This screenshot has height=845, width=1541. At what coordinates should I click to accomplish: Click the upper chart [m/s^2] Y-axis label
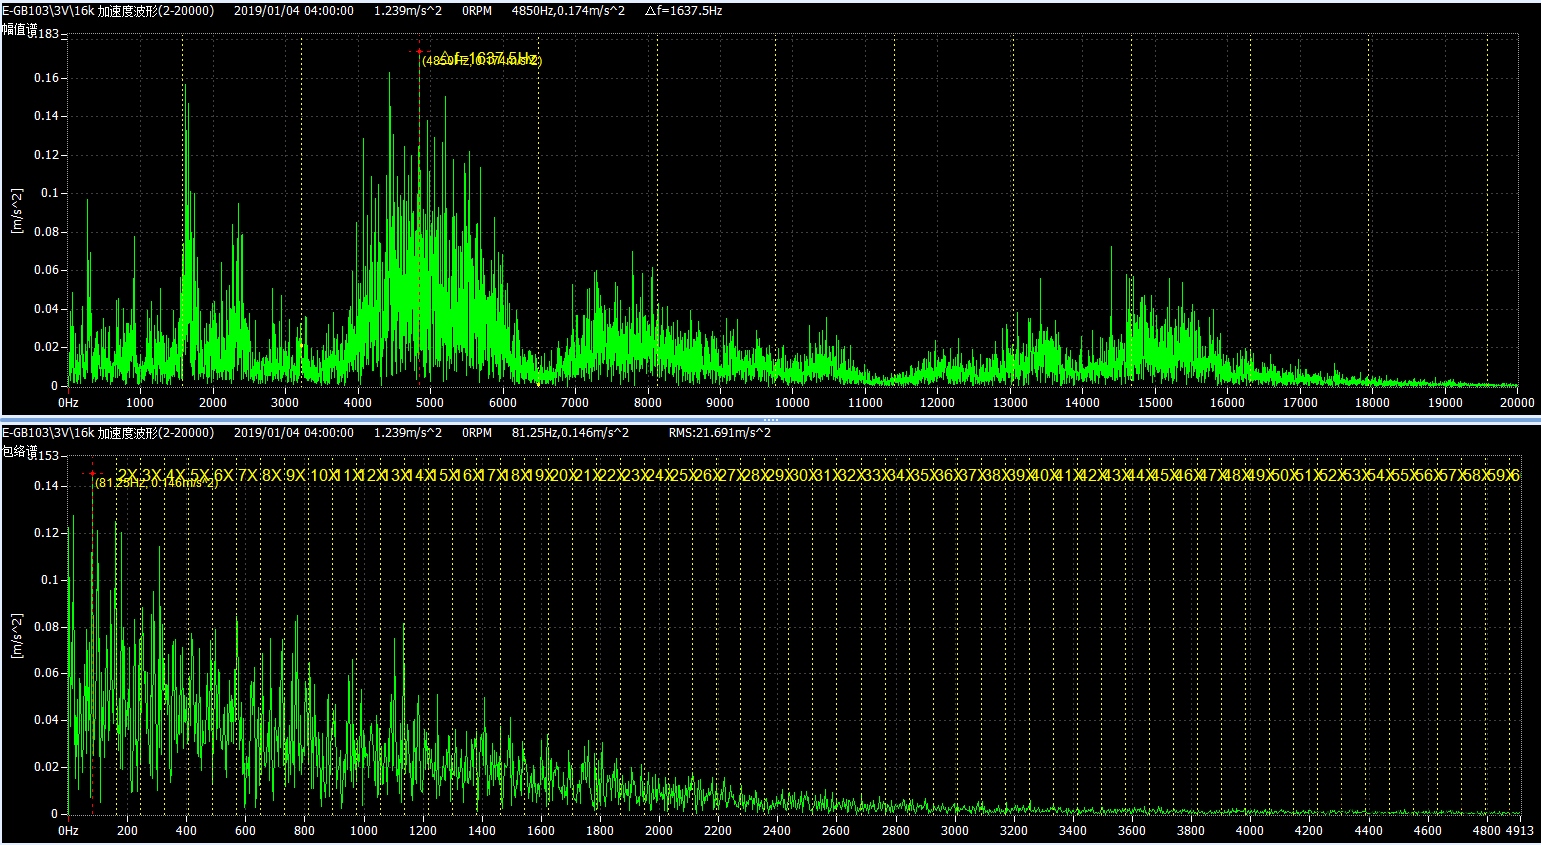(17, 210)
